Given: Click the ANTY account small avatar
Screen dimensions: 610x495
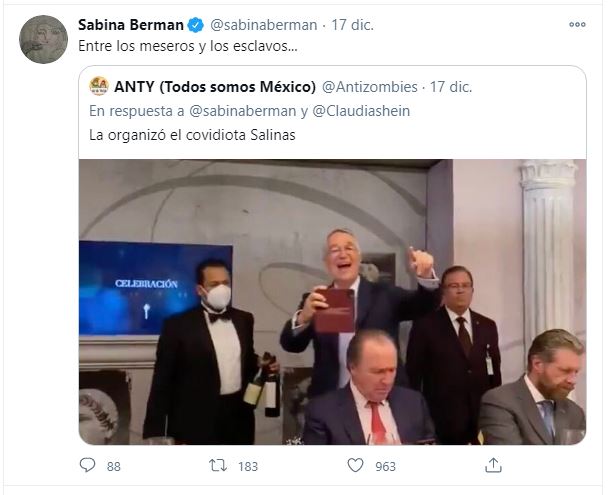Looking at the screenshot, I should pos(99,86).
